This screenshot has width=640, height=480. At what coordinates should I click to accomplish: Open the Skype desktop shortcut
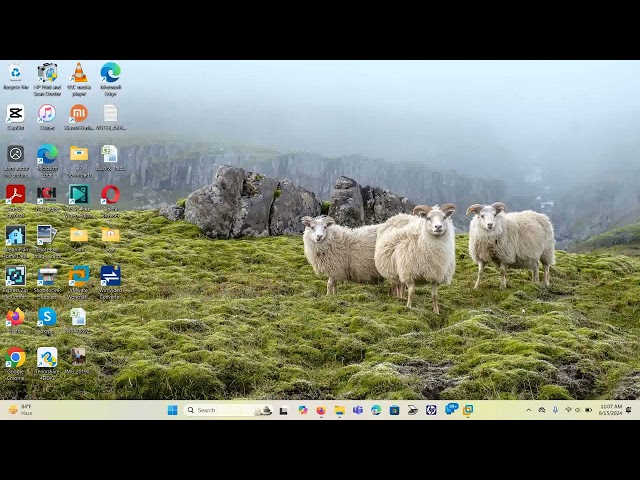[47, 317]
